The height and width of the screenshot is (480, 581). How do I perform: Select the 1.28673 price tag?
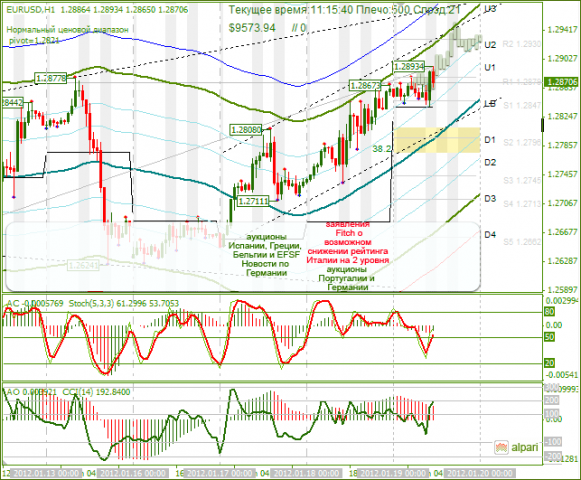point(365,86)
